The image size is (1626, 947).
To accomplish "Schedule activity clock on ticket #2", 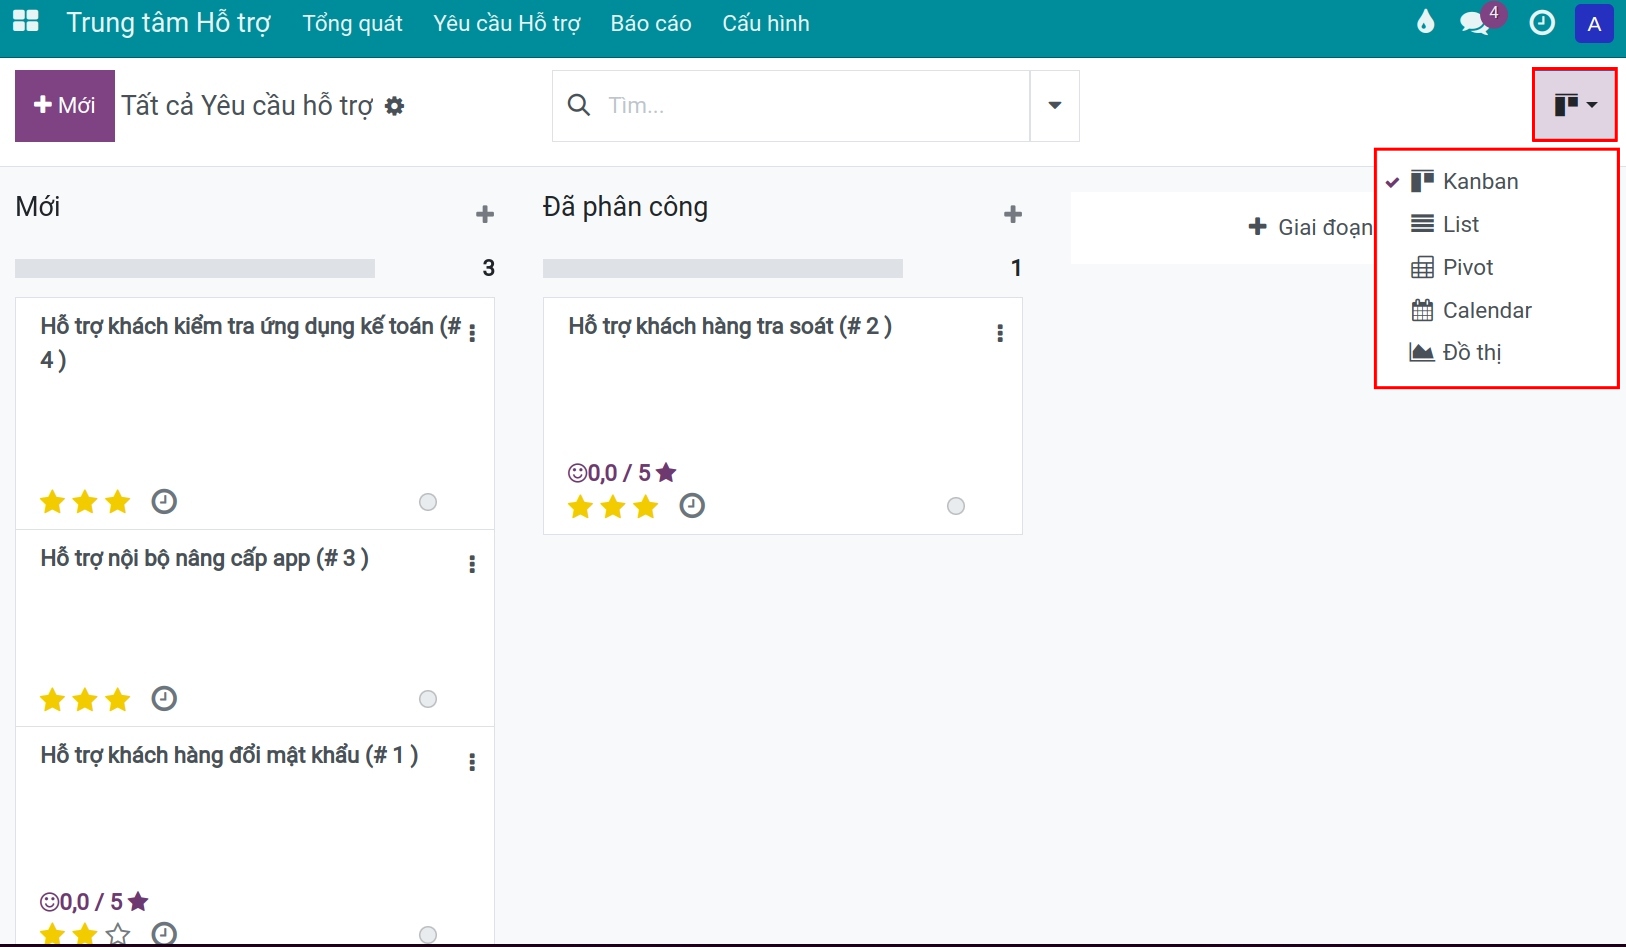I will pos(692,506).
